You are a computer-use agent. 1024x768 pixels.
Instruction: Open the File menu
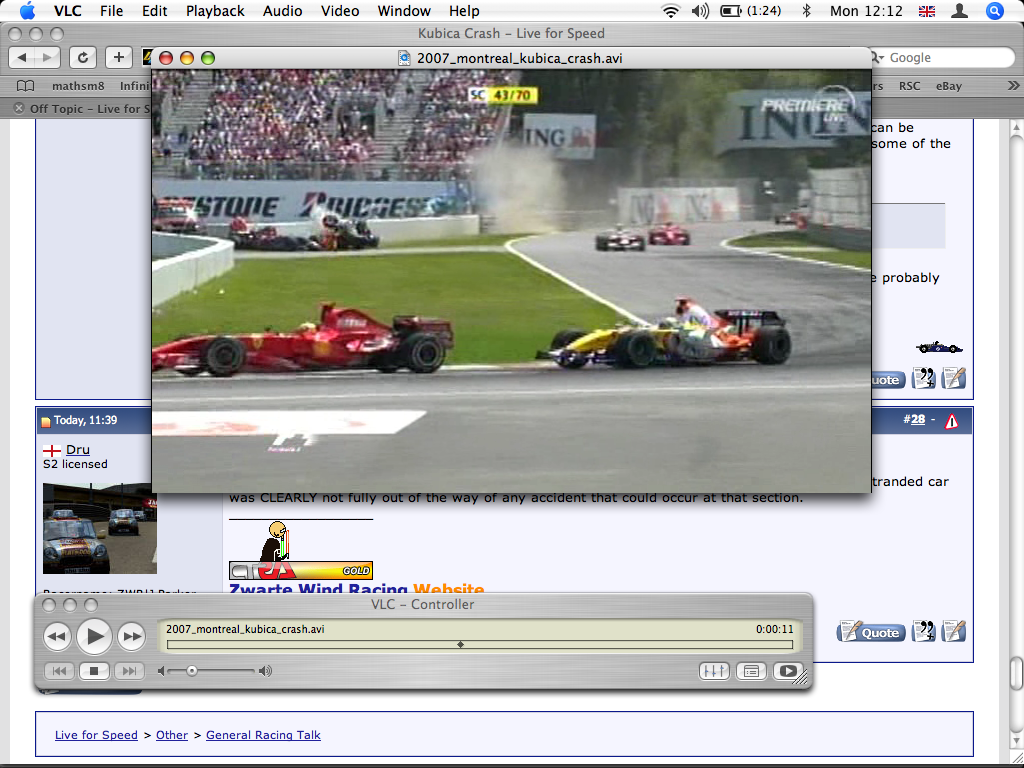pyautogui.click(x=112, y=11)
